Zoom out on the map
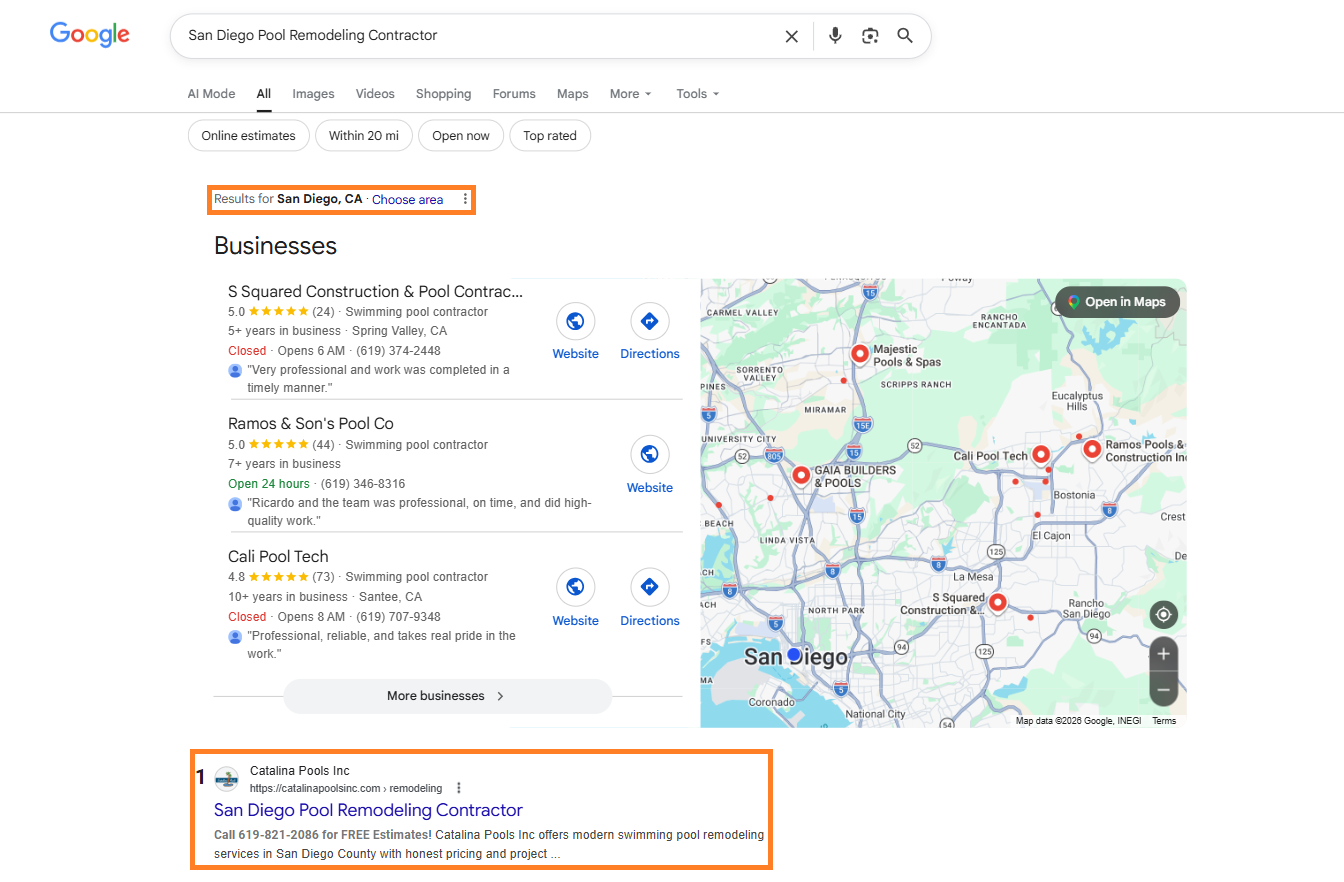 click(1163, 690)
